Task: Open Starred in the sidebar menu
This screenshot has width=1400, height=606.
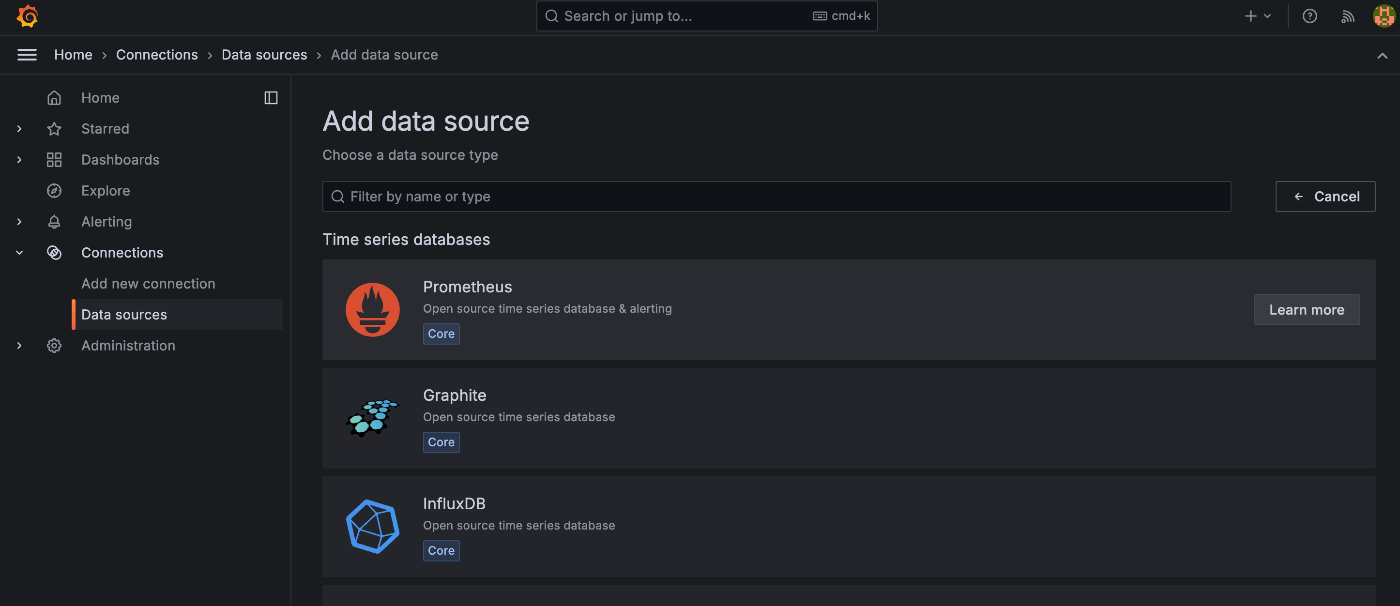Action: 105,129
